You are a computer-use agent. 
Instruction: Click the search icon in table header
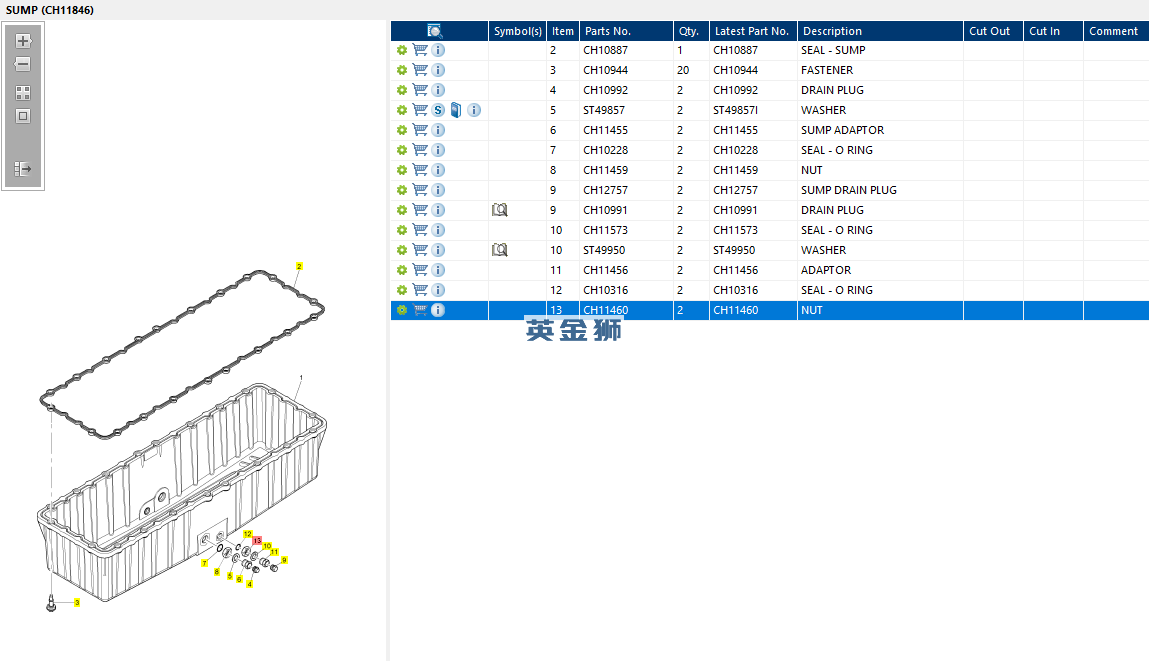[x=435, y=31]
